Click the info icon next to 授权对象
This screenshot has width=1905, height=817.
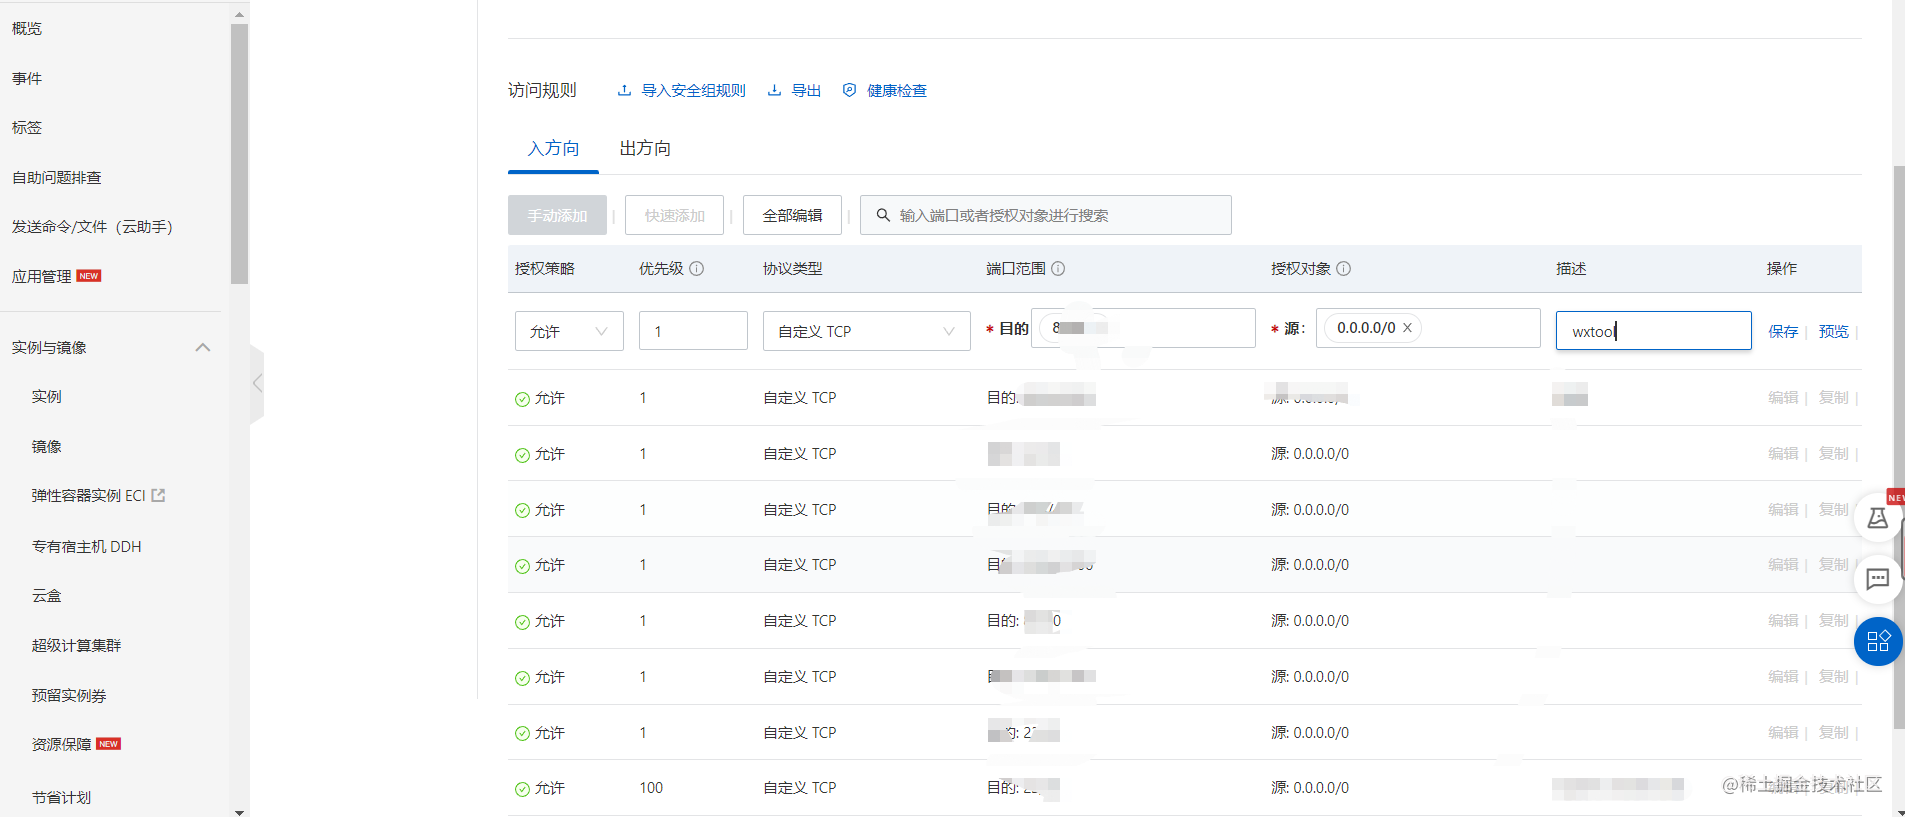1344,268
